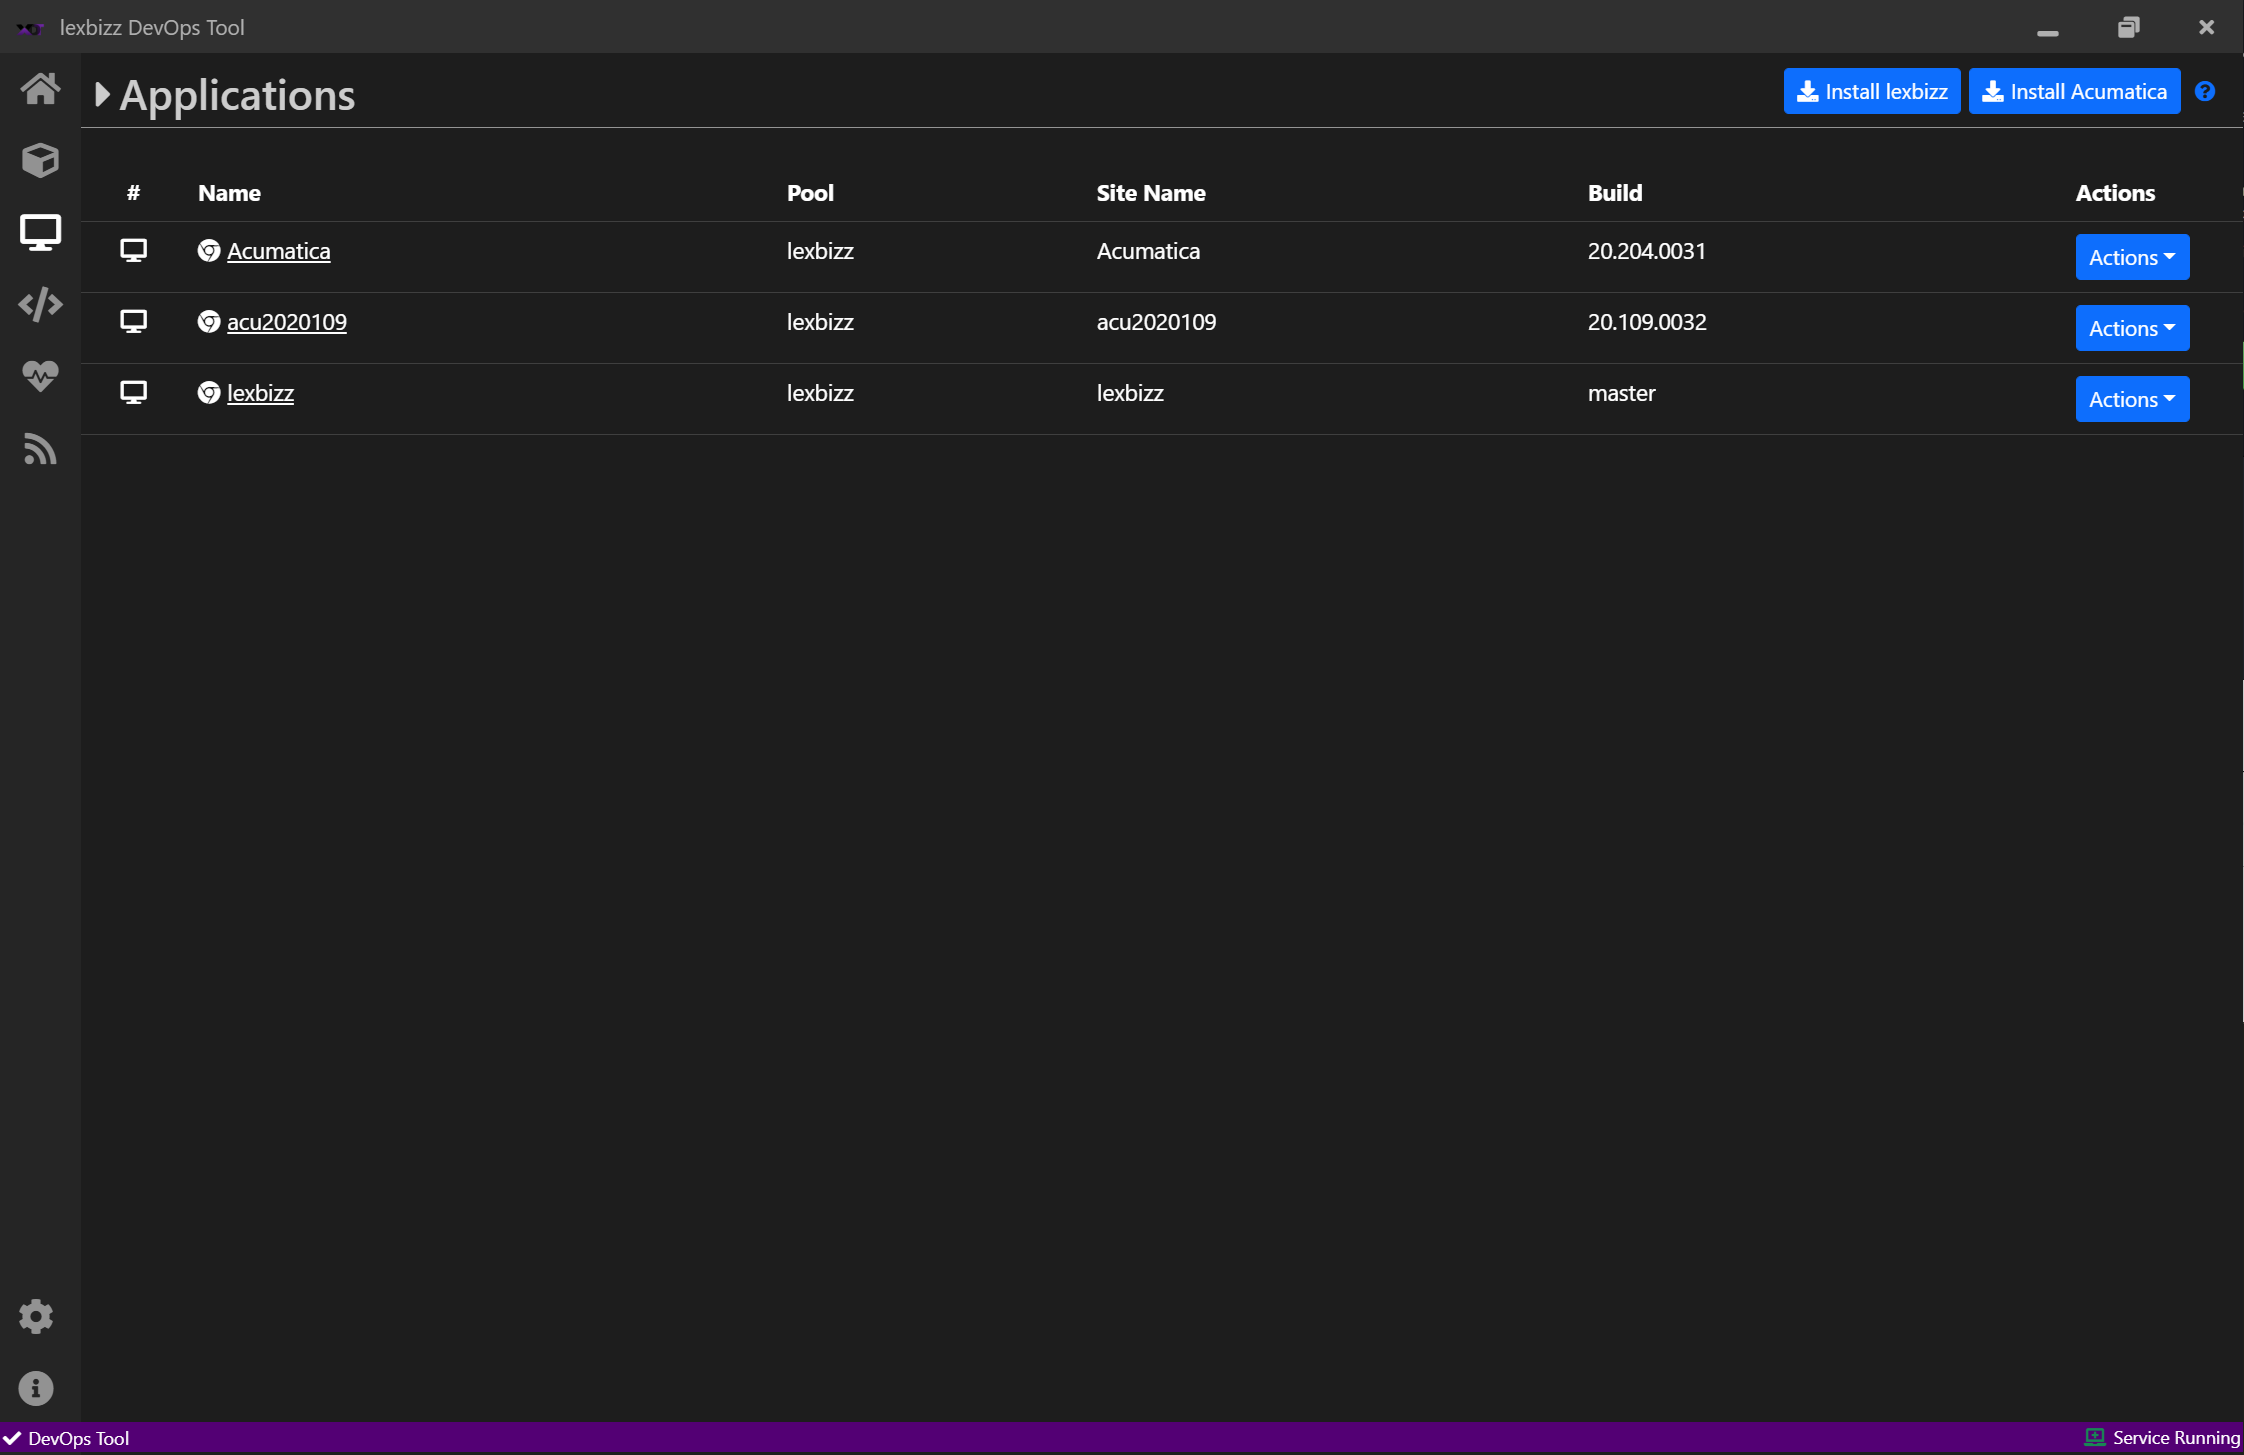The width and height of the screenshot is (2244, 1455).
Task: Click the DevOps Tool status bar label
Action: point(79,1438)
